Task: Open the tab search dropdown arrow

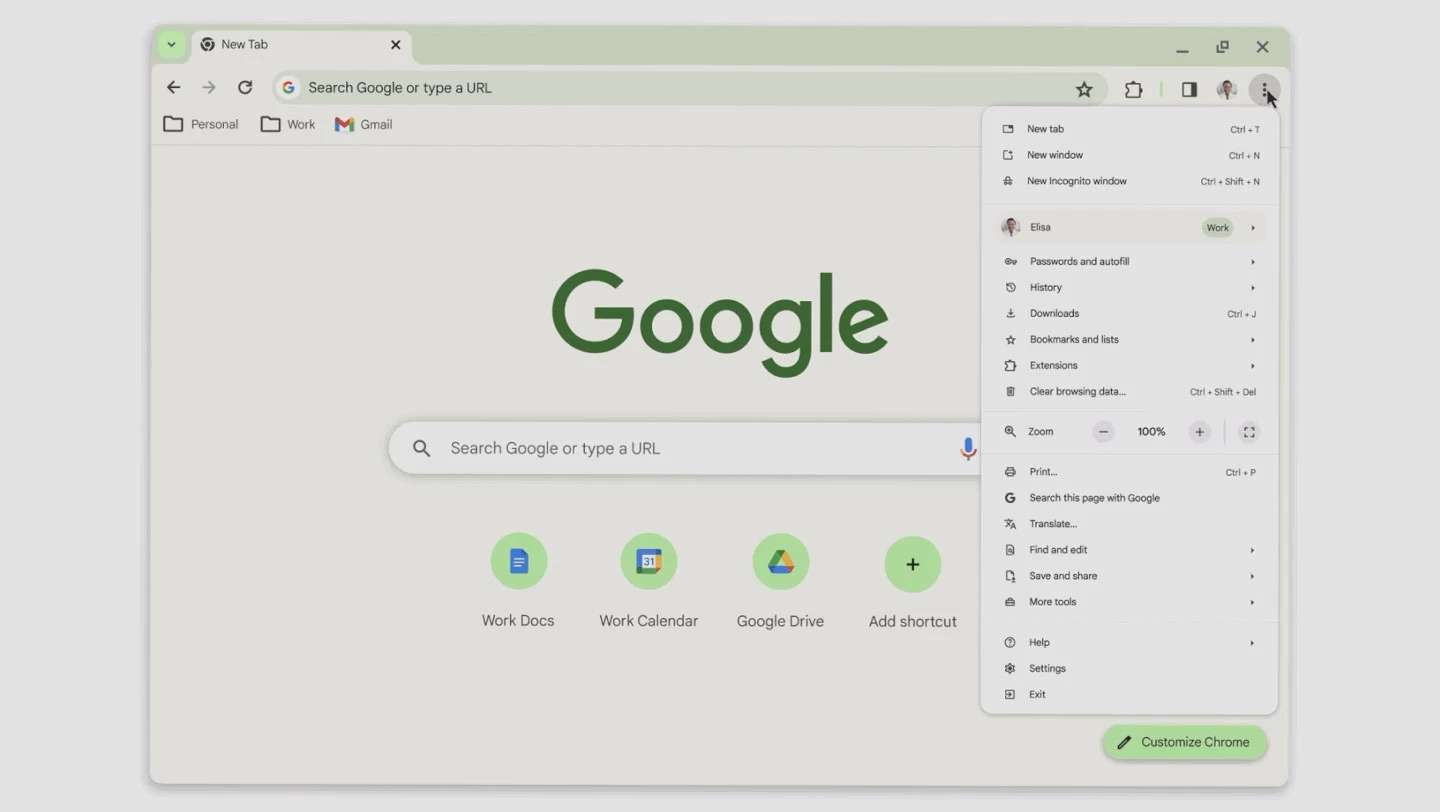Action: (x=171, y=45)
